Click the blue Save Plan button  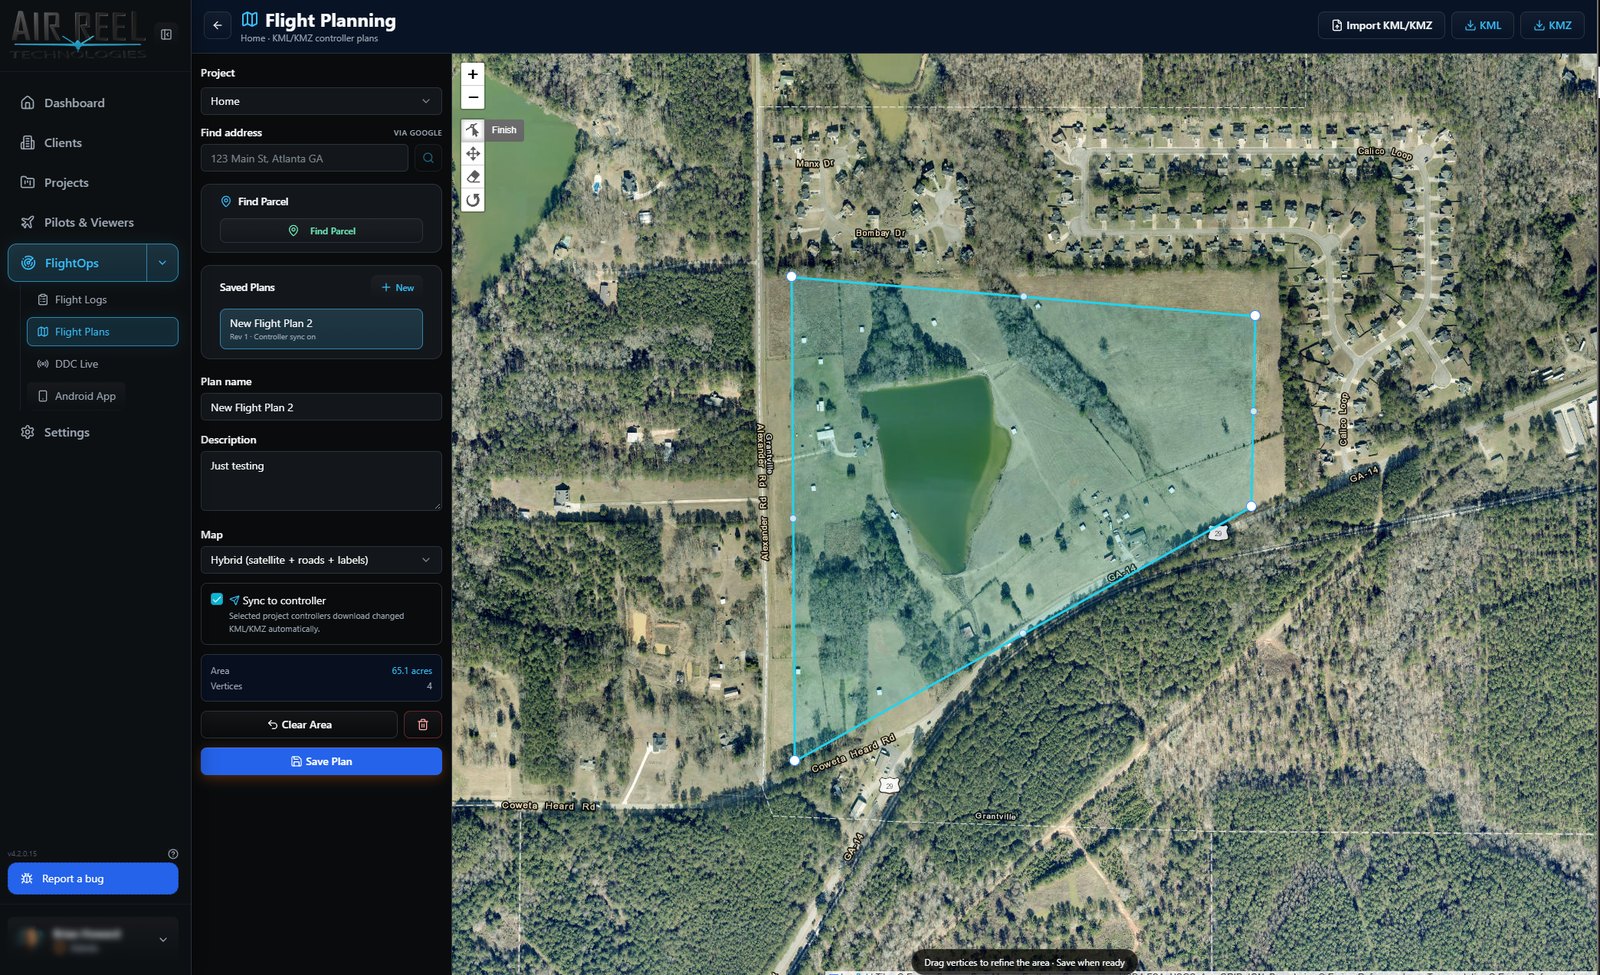[321, 761]
